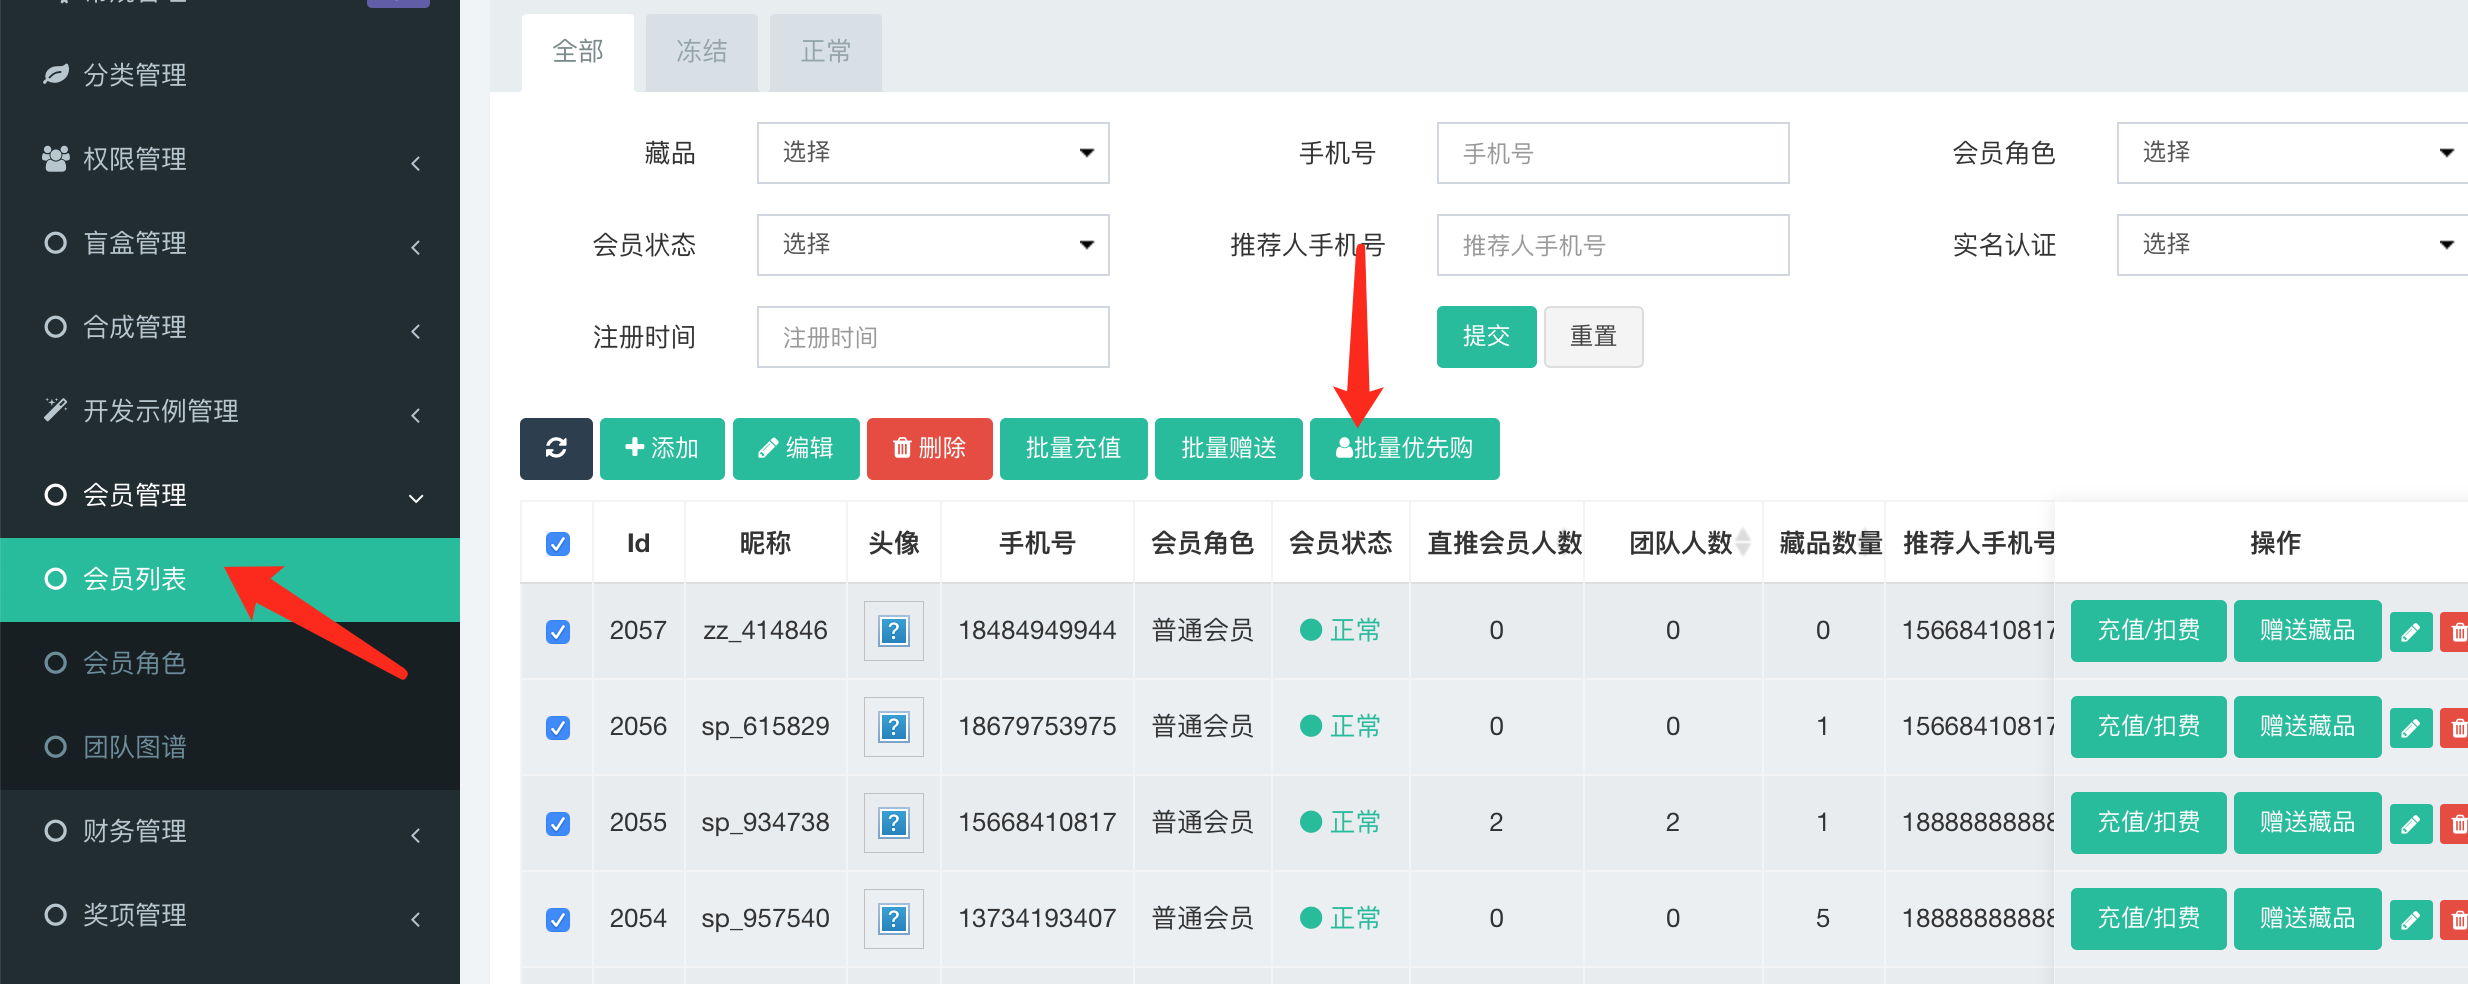Open avatar placeholder image of sp_934738
Viewport: 2468px width, 984px height.
coord(893,823)
